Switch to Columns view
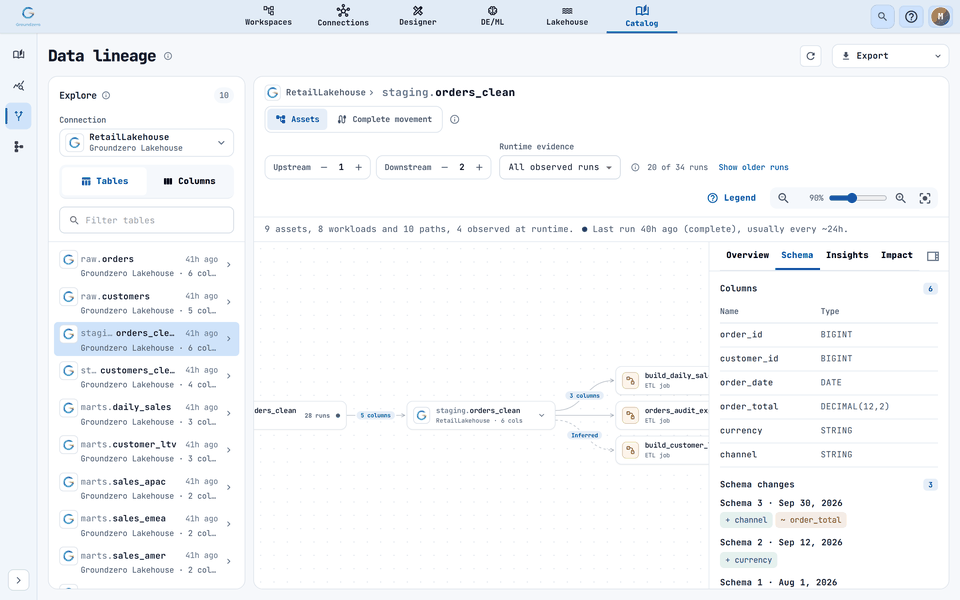960x600 pixels. click(189, 181)
